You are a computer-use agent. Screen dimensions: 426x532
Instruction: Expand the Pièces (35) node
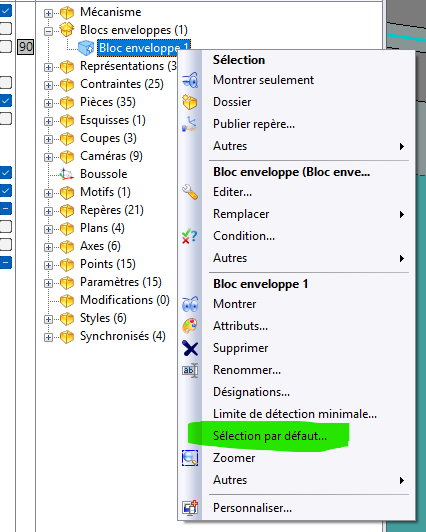tap(48, 103)
